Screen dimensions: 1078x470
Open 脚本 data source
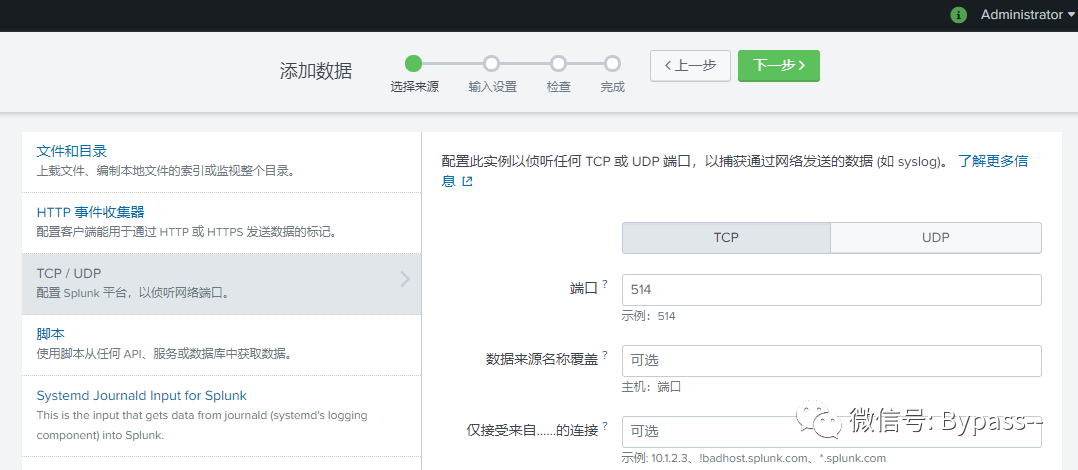click(50, 335)
